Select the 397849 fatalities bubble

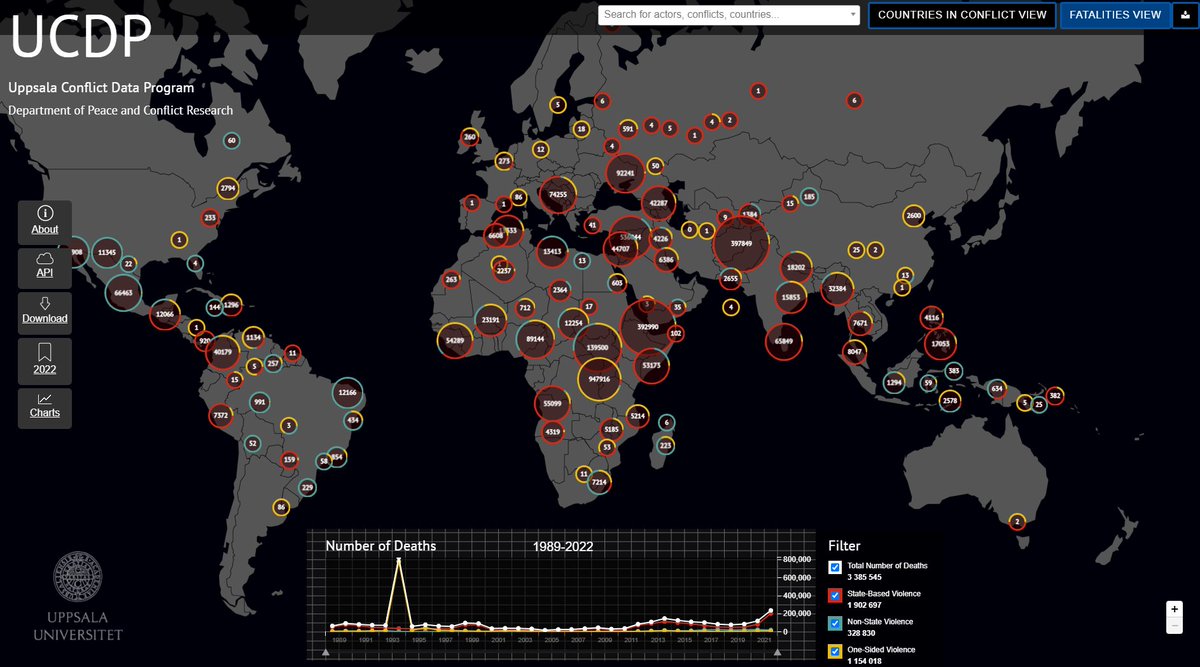(x=741, y=243)
